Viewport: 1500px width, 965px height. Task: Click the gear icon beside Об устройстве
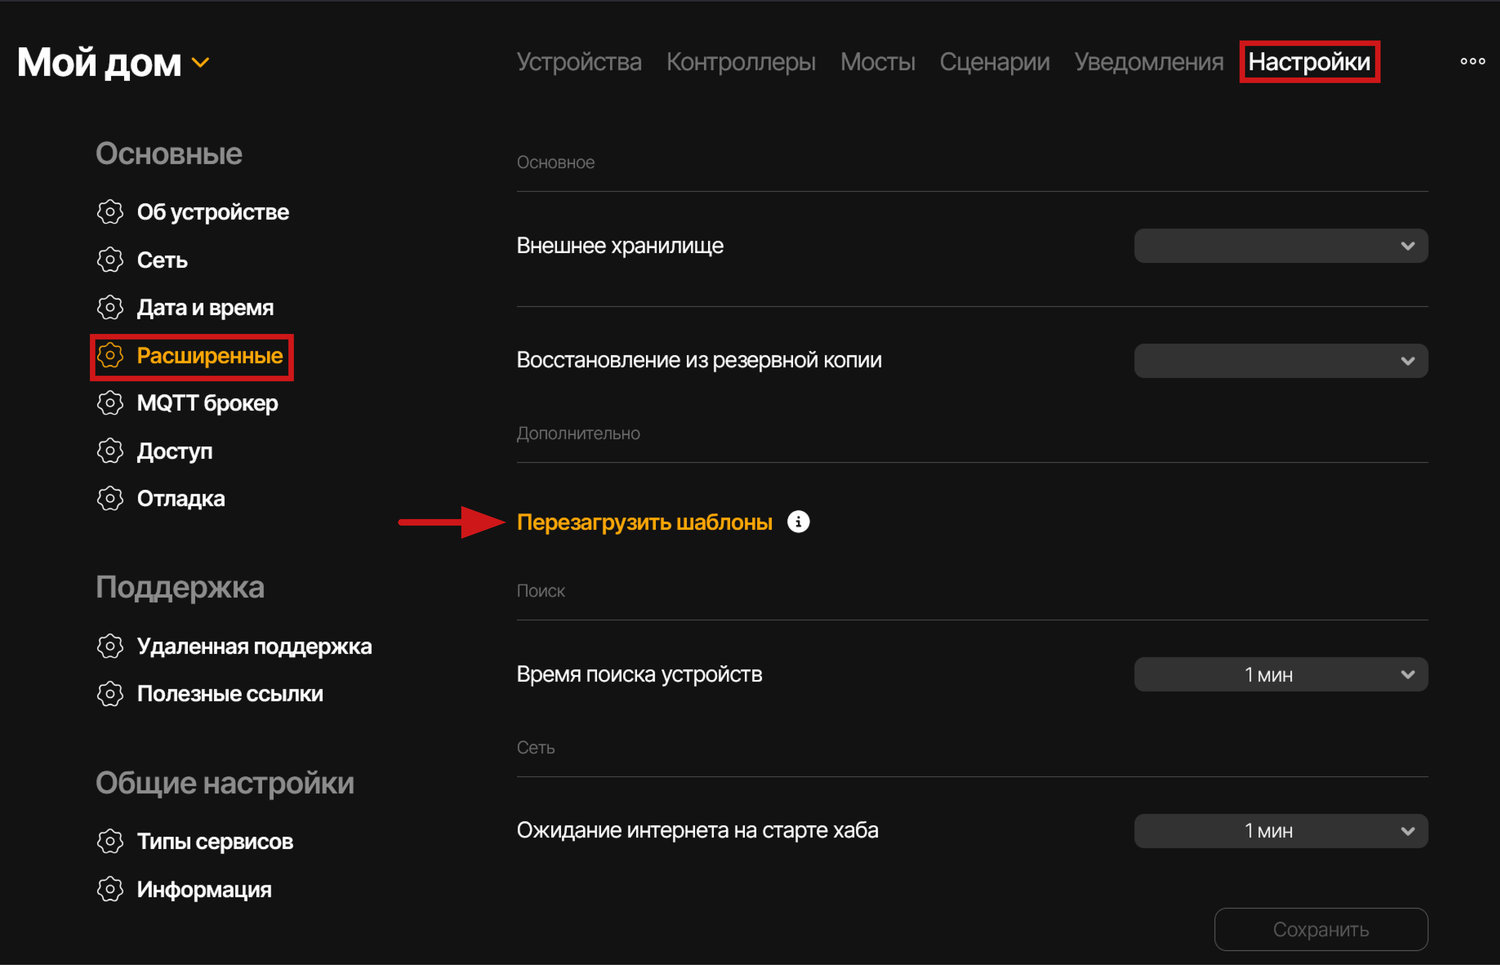[110, 212]
